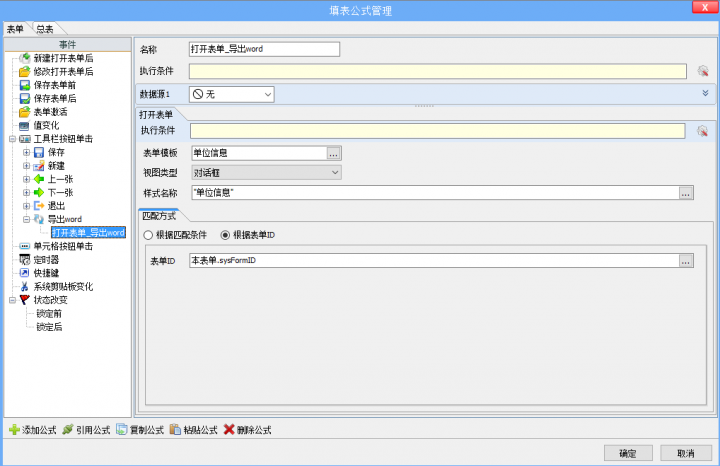
Task: Click the 样式名称 input field
Action: (435, 193)
